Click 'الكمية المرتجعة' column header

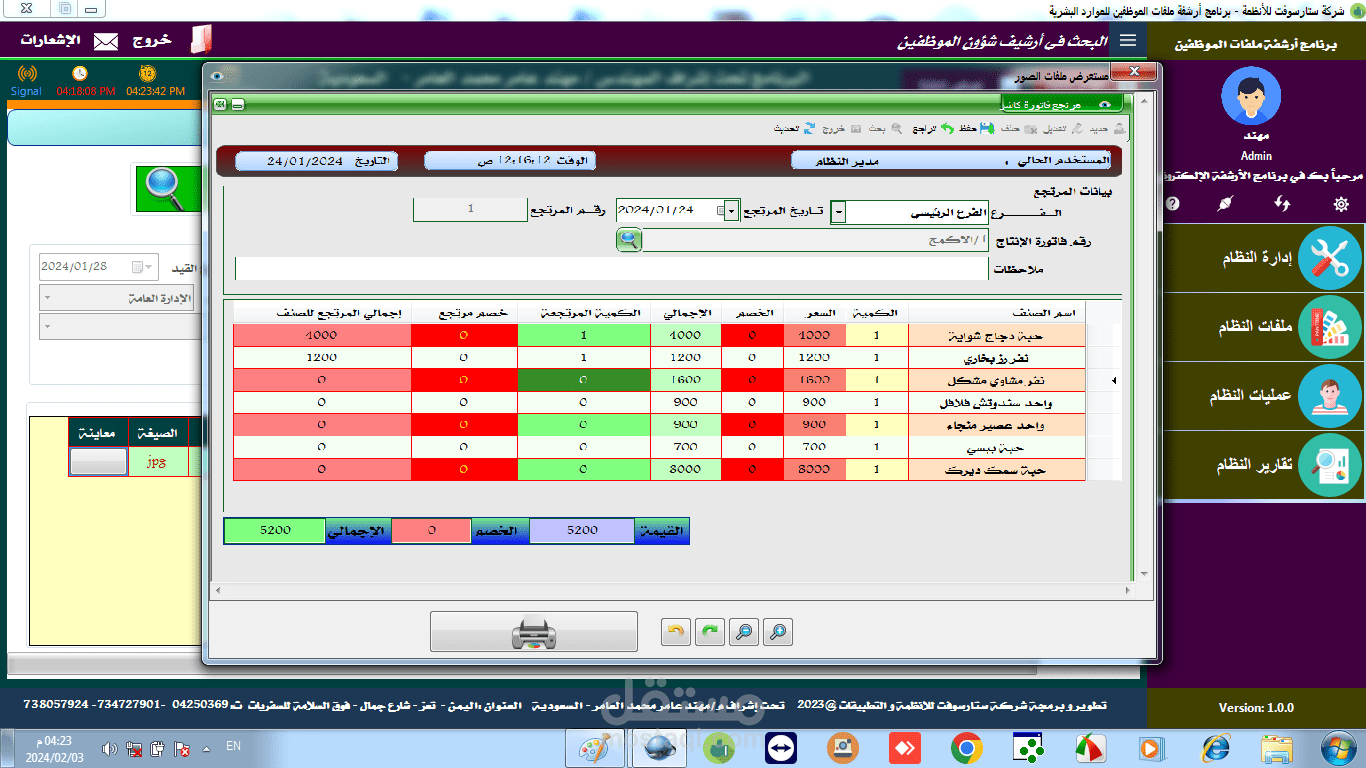pyautogui.click(x=584, y=313)
